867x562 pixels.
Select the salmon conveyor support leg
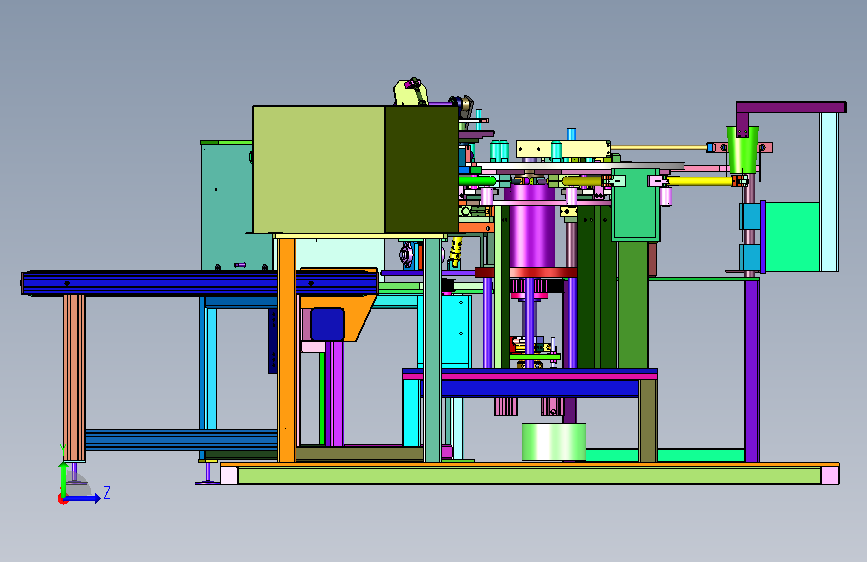click(74, 378)
